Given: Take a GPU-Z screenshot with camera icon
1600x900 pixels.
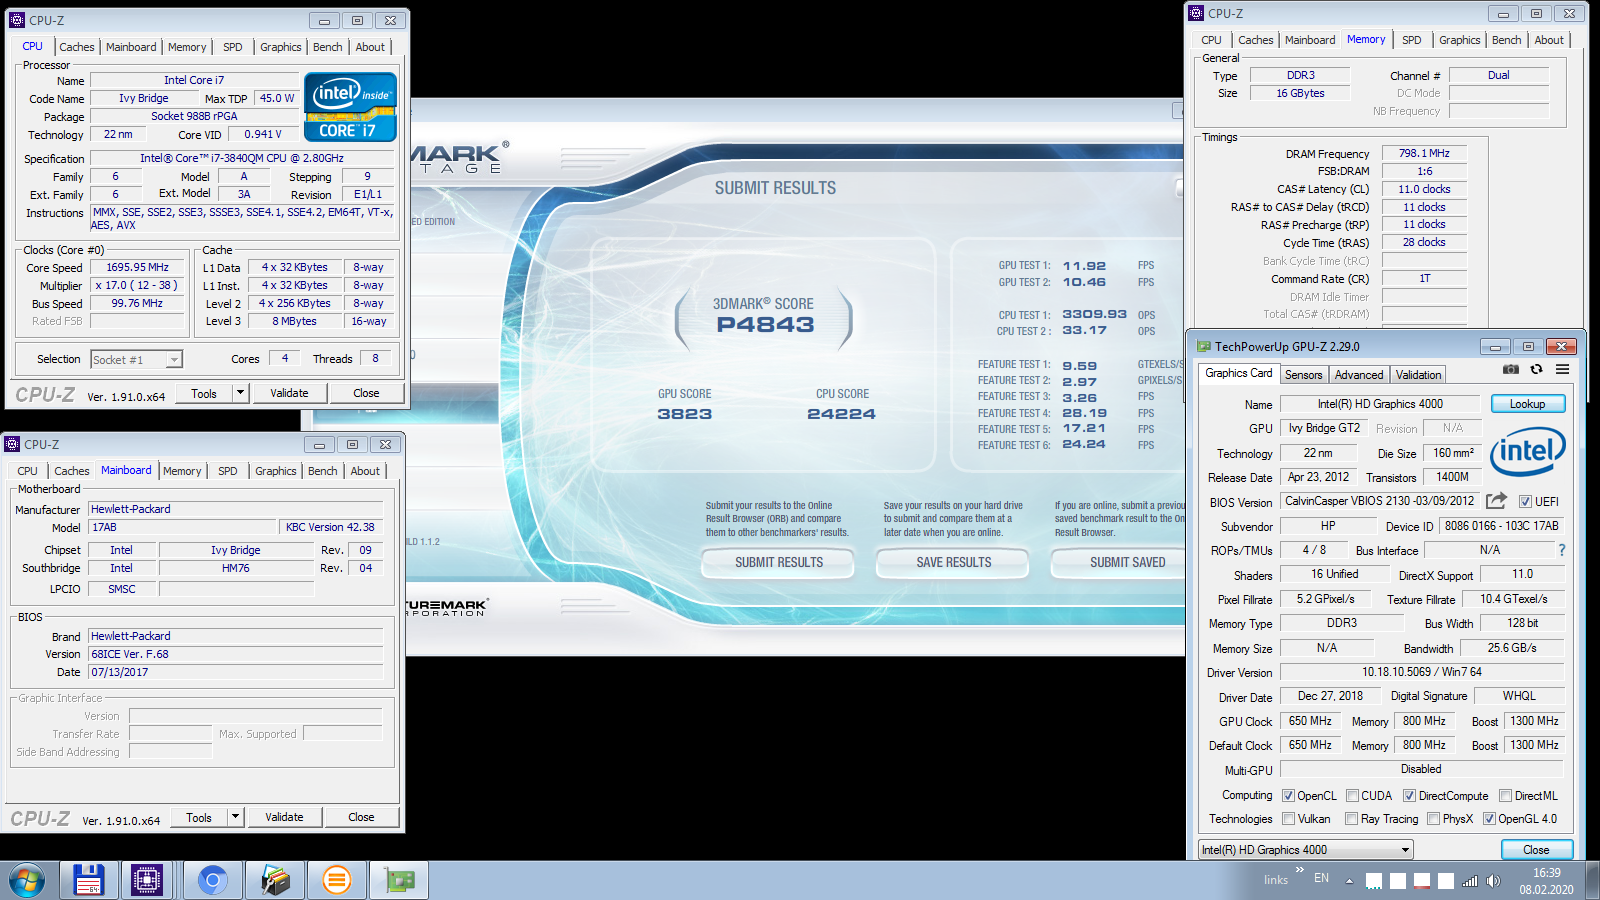Looking at the screenshot, I should (1510, 369).
